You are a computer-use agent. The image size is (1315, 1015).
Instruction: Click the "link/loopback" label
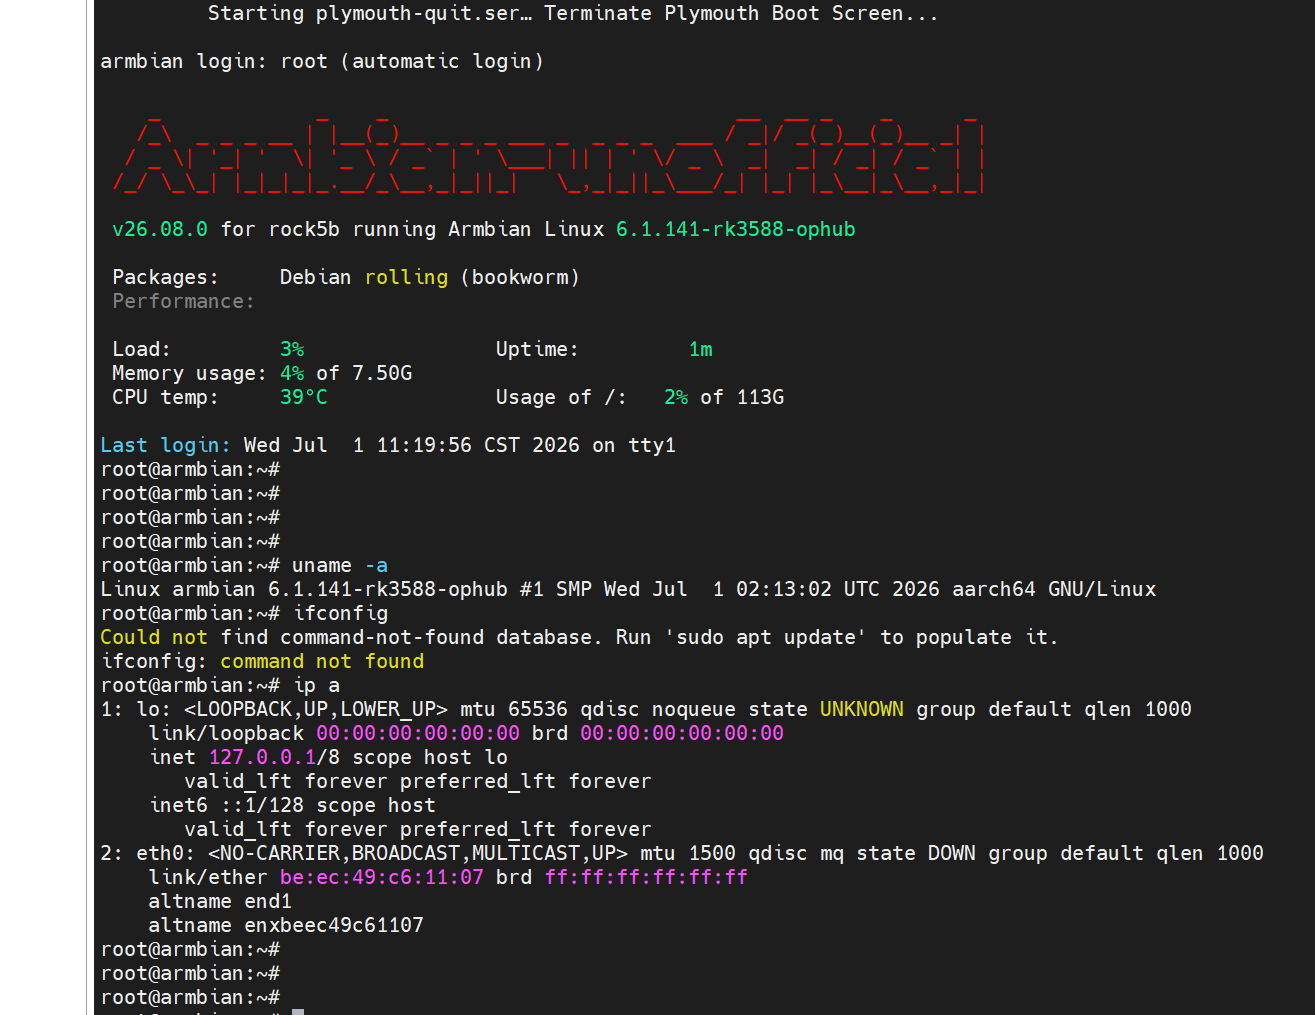tap(226, 734)
